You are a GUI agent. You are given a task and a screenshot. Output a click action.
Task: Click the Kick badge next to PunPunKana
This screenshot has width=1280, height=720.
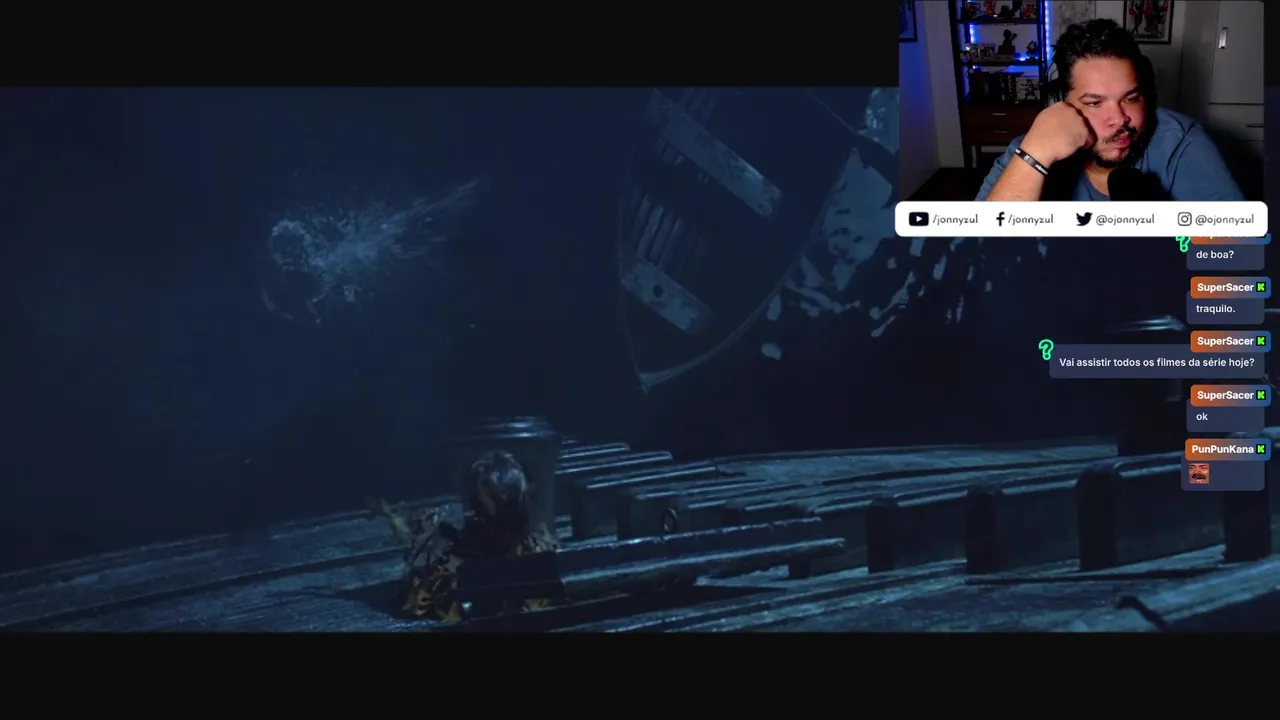pyautogui.click(x=1261, y=449)
